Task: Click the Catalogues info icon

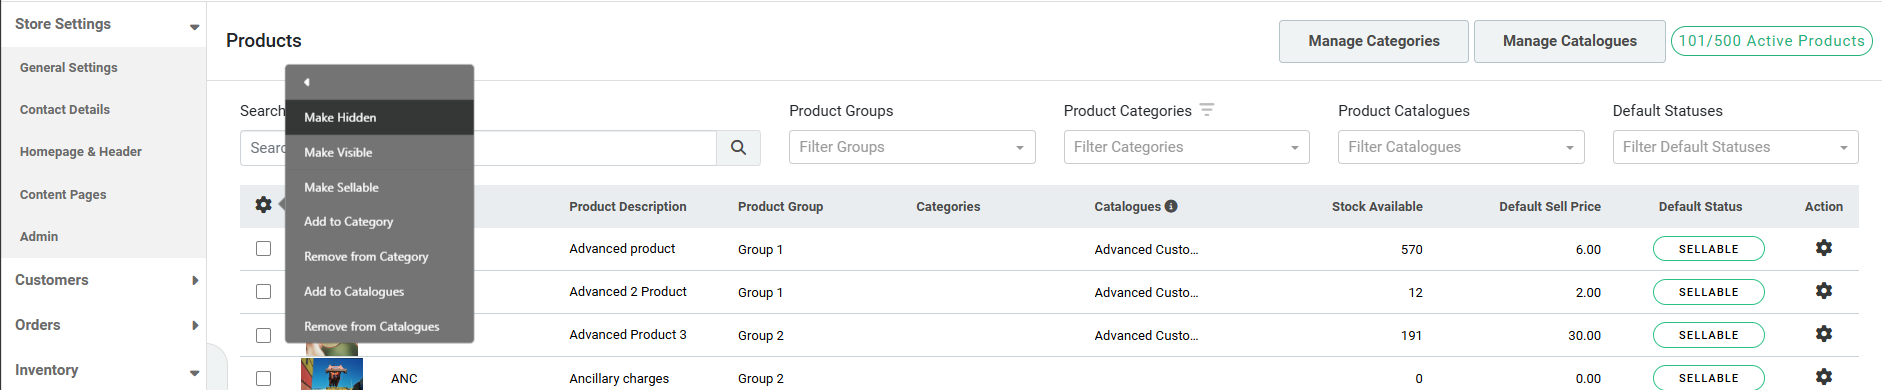Action: pos(1171,206)
